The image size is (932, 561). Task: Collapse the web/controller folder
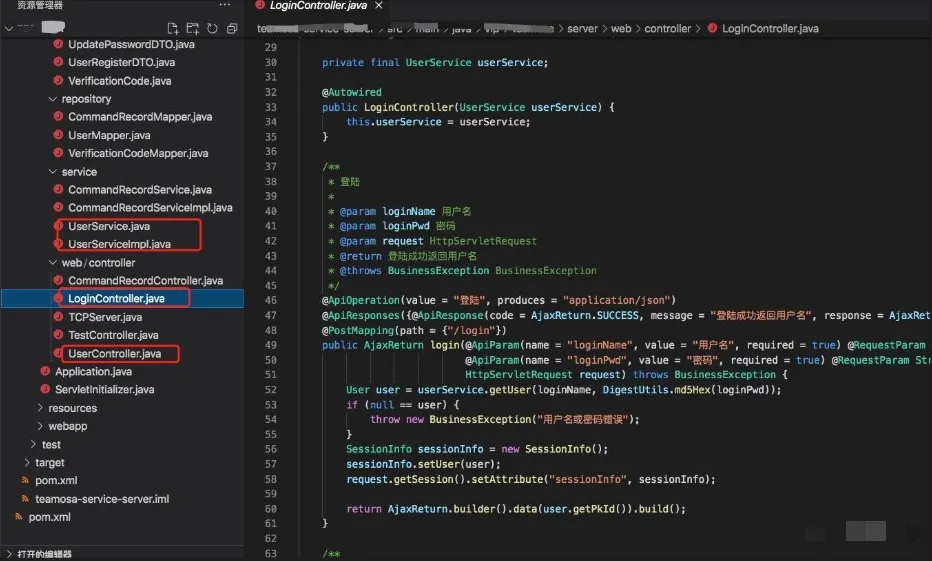click(x=53, y=262)
